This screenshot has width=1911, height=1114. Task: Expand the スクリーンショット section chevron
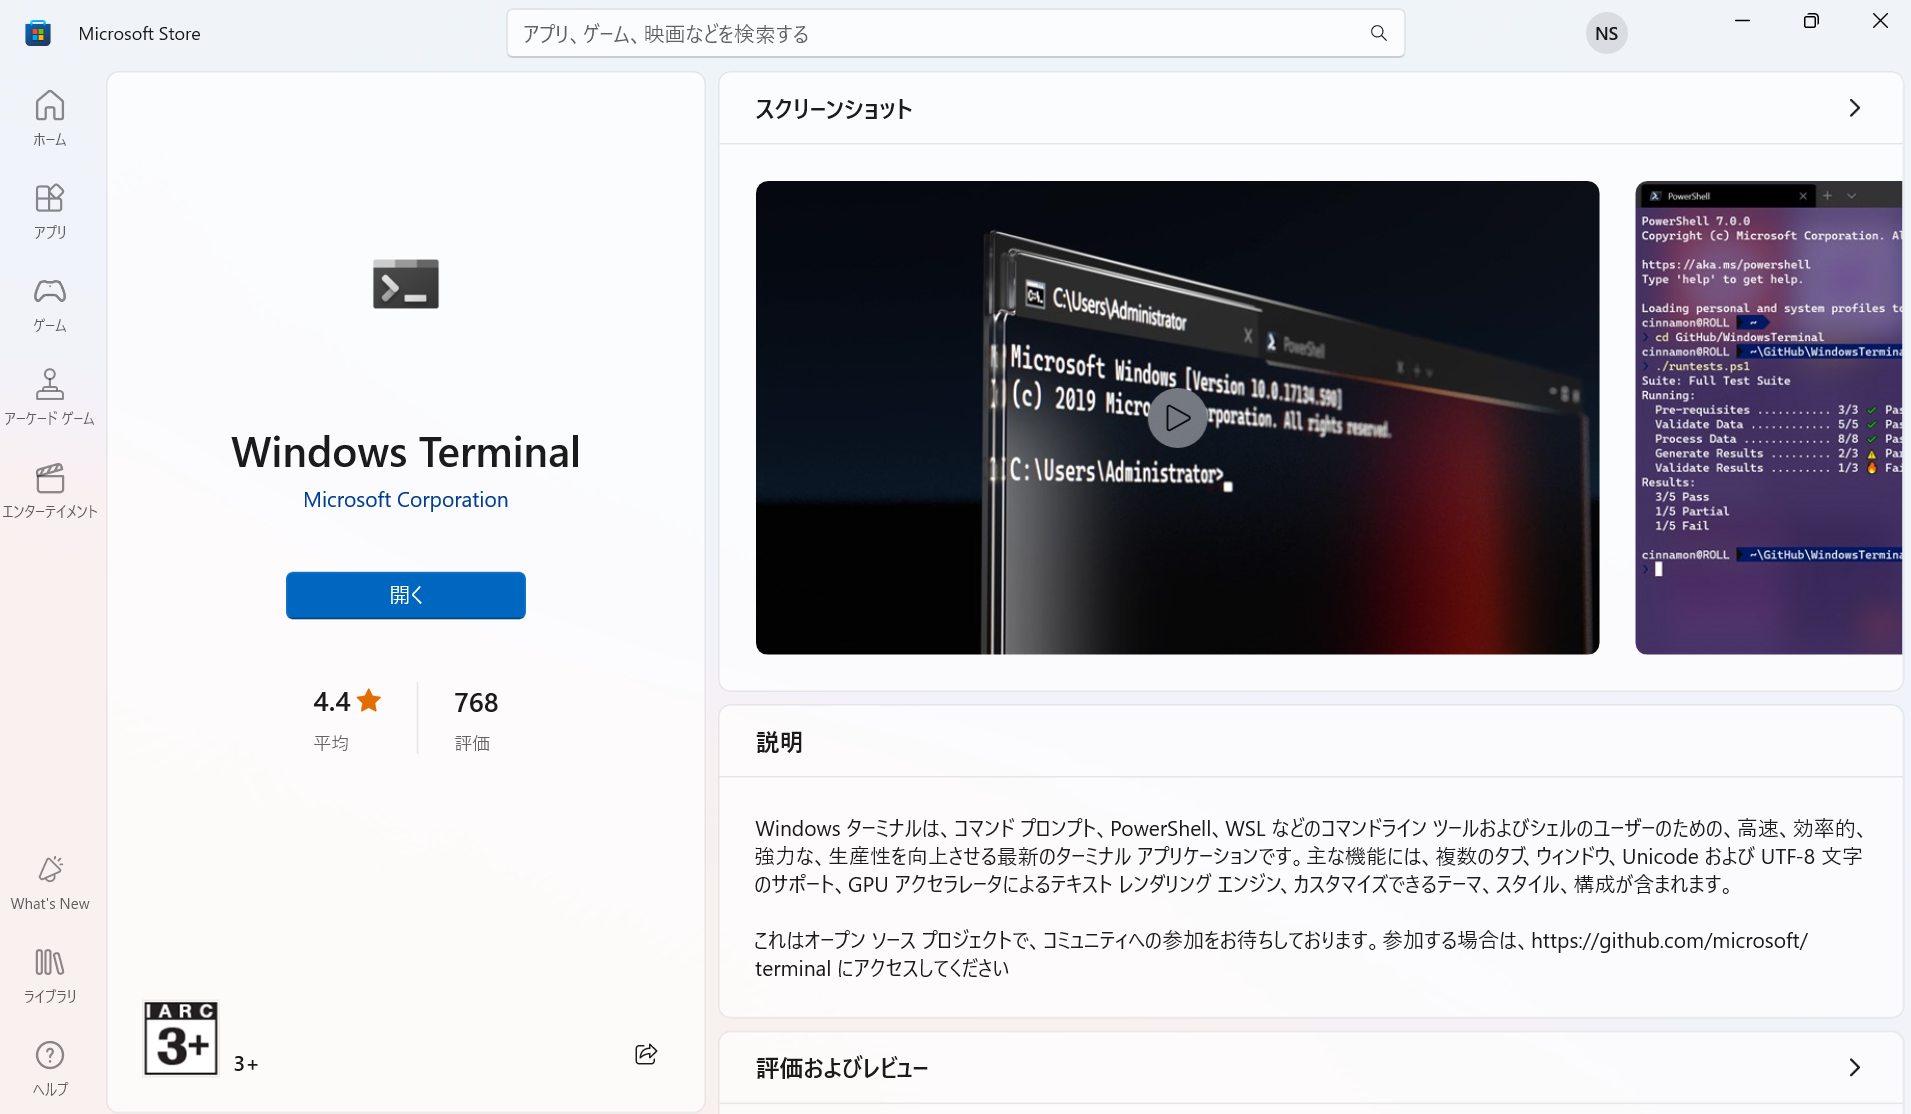tap(1854, 108)
